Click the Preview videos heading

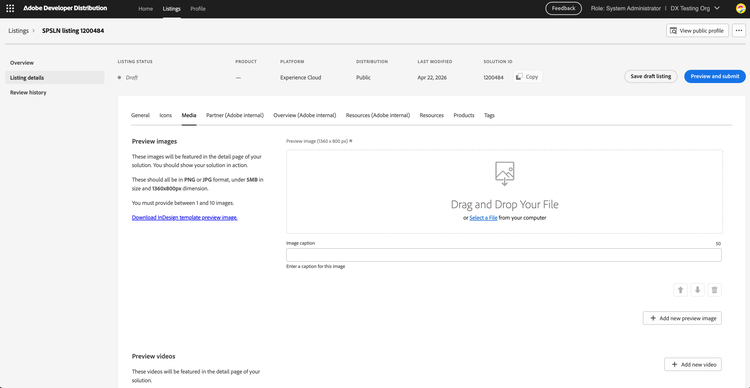[x=154, y=356]
